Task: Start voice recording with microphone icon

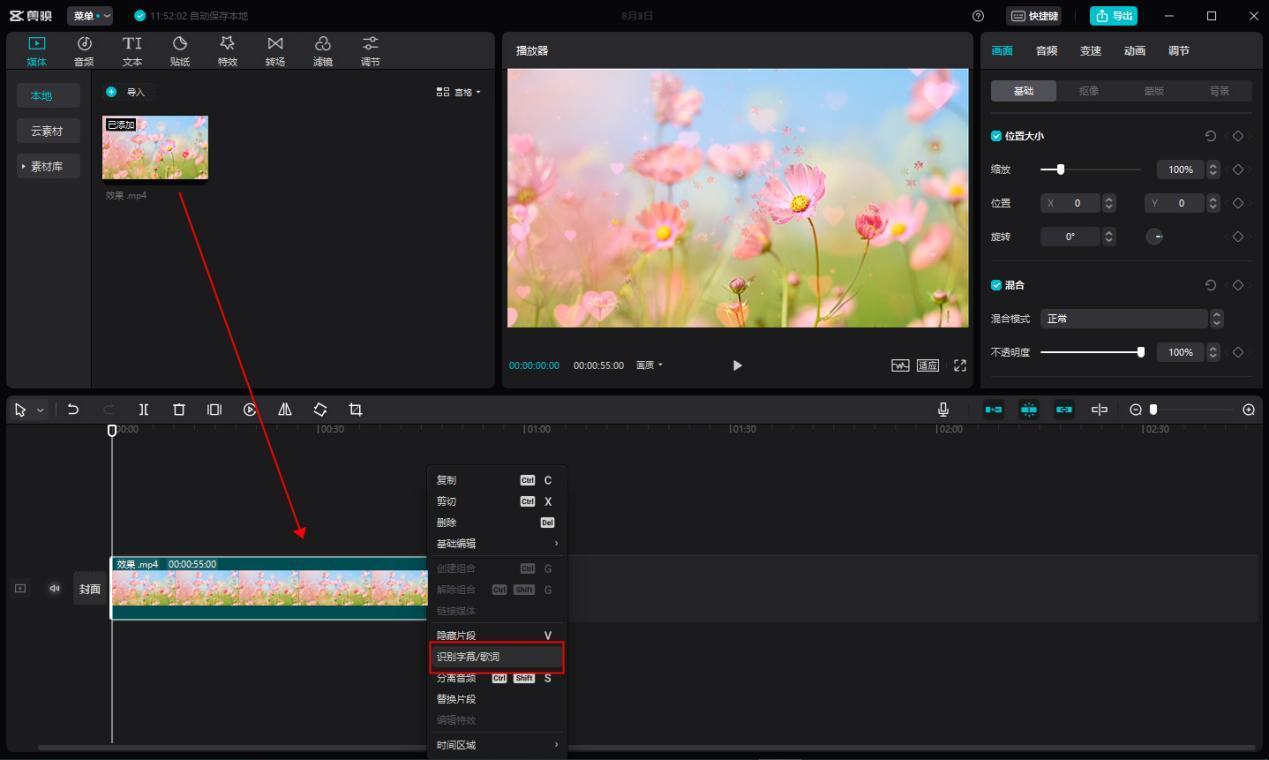Action: [x=943, y=409]
